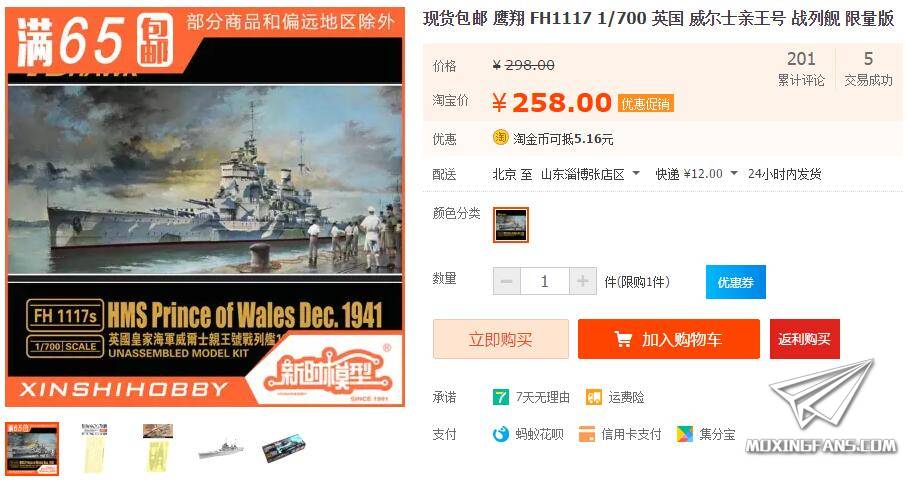Increase quantity with the plus button
The image size is (907, 481).
pyautogui.click(x=582, y=282)
